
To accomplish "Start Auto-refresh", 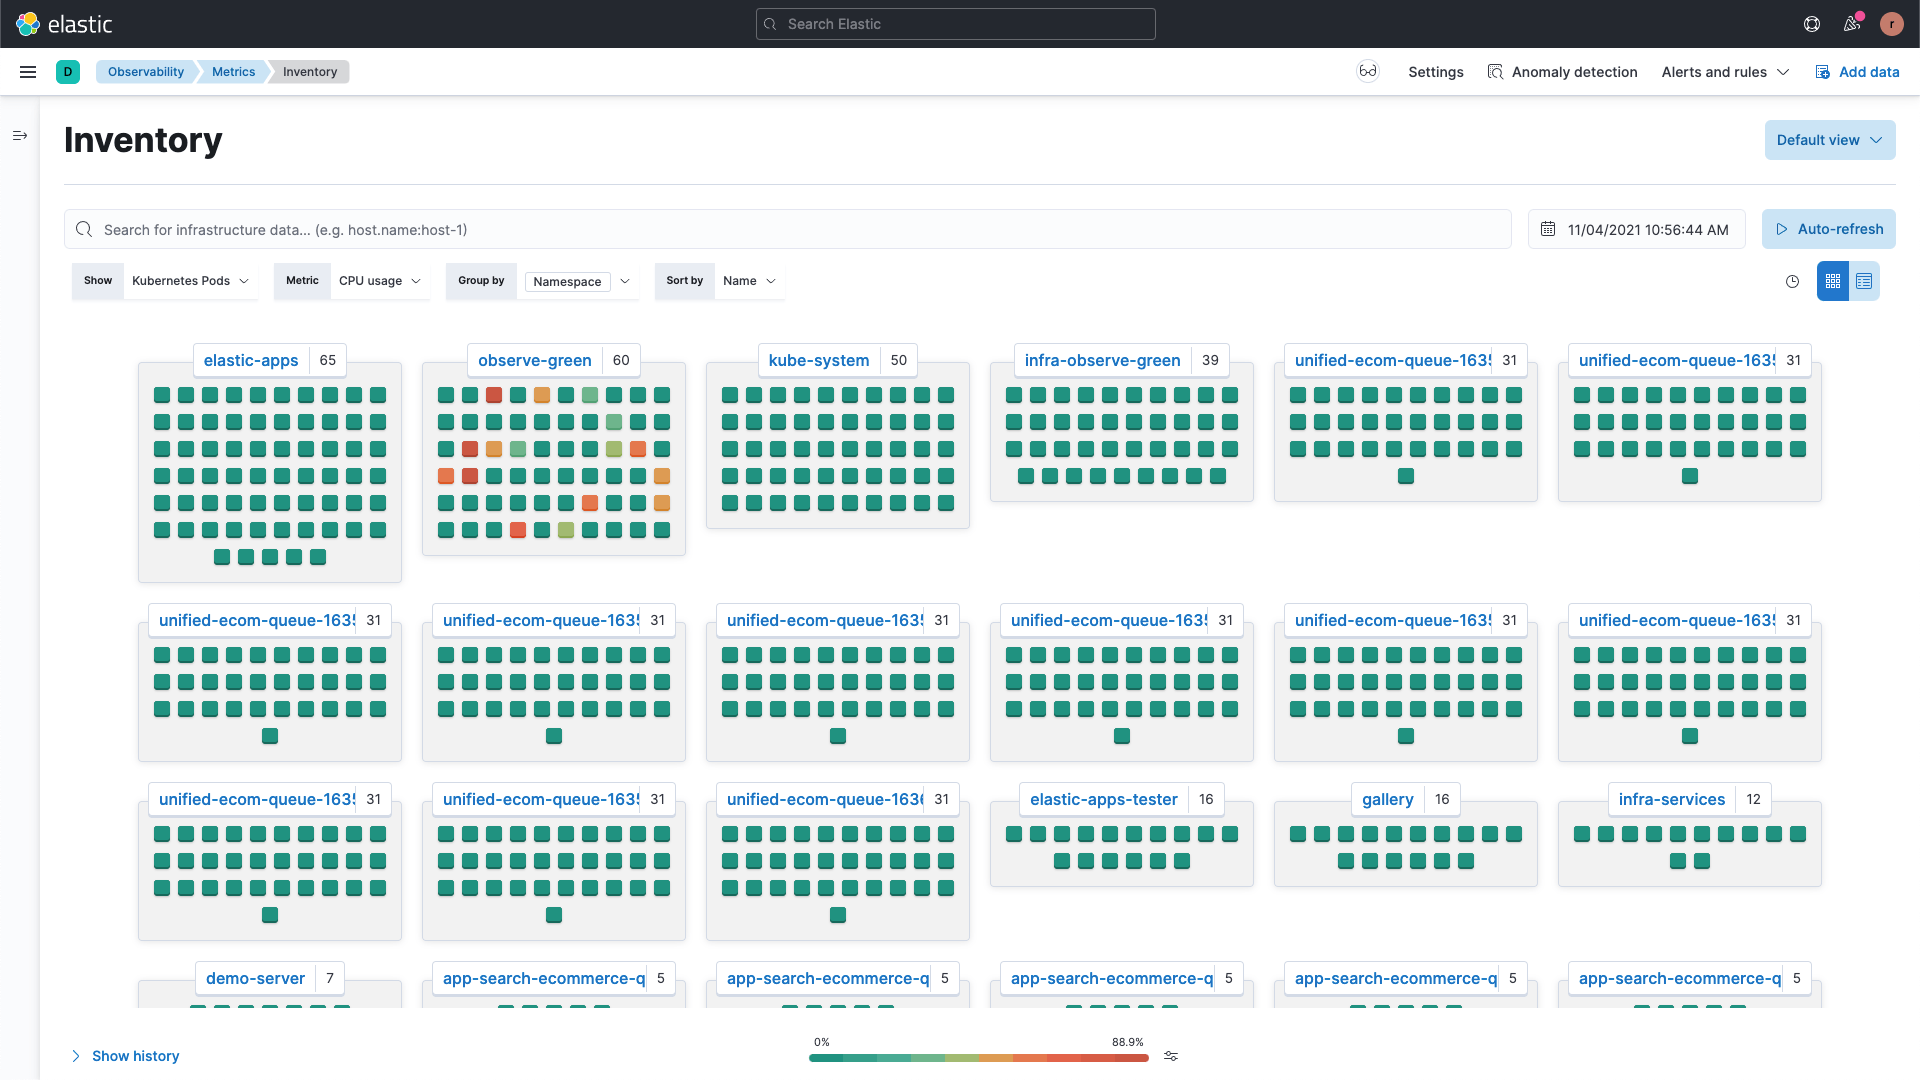I will (x=1828, y=229).
